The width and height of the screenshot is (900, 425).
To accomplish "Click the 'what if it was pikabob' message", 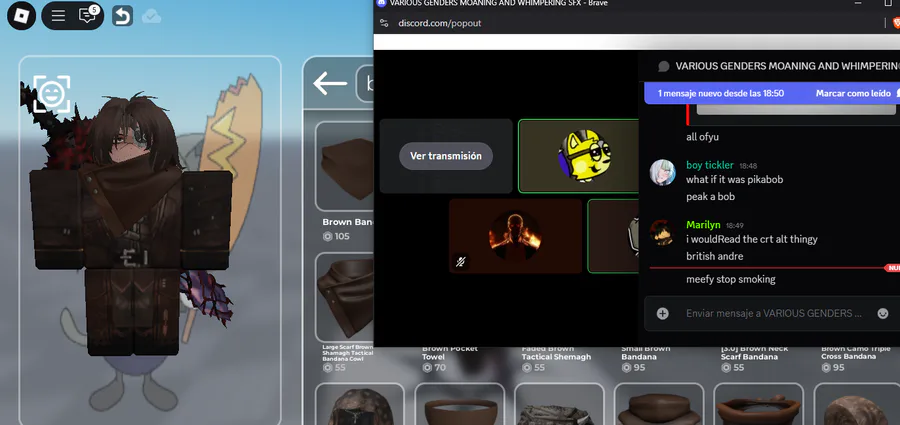I will [734, 180].
